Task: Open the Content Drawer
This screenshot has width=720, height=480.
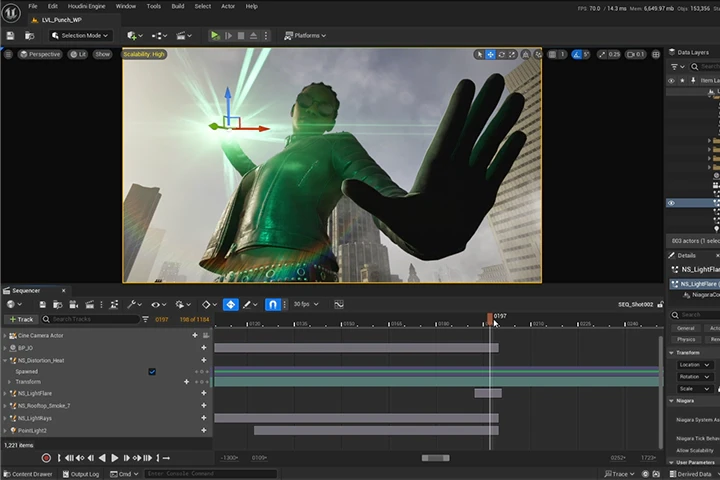Action: point(28,474)
